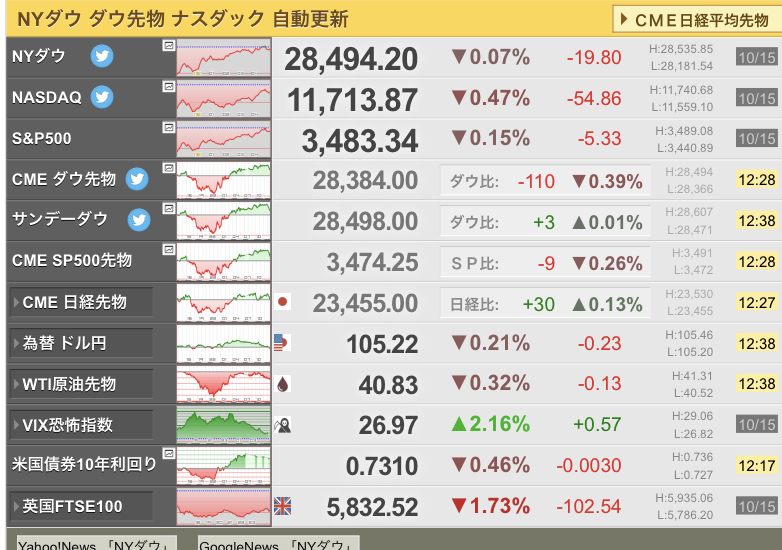Screen dimensions: 782x550
Task: Click the 英国FTSE100 mini chart
Action: pyautogui.click(x=223, y=507)
